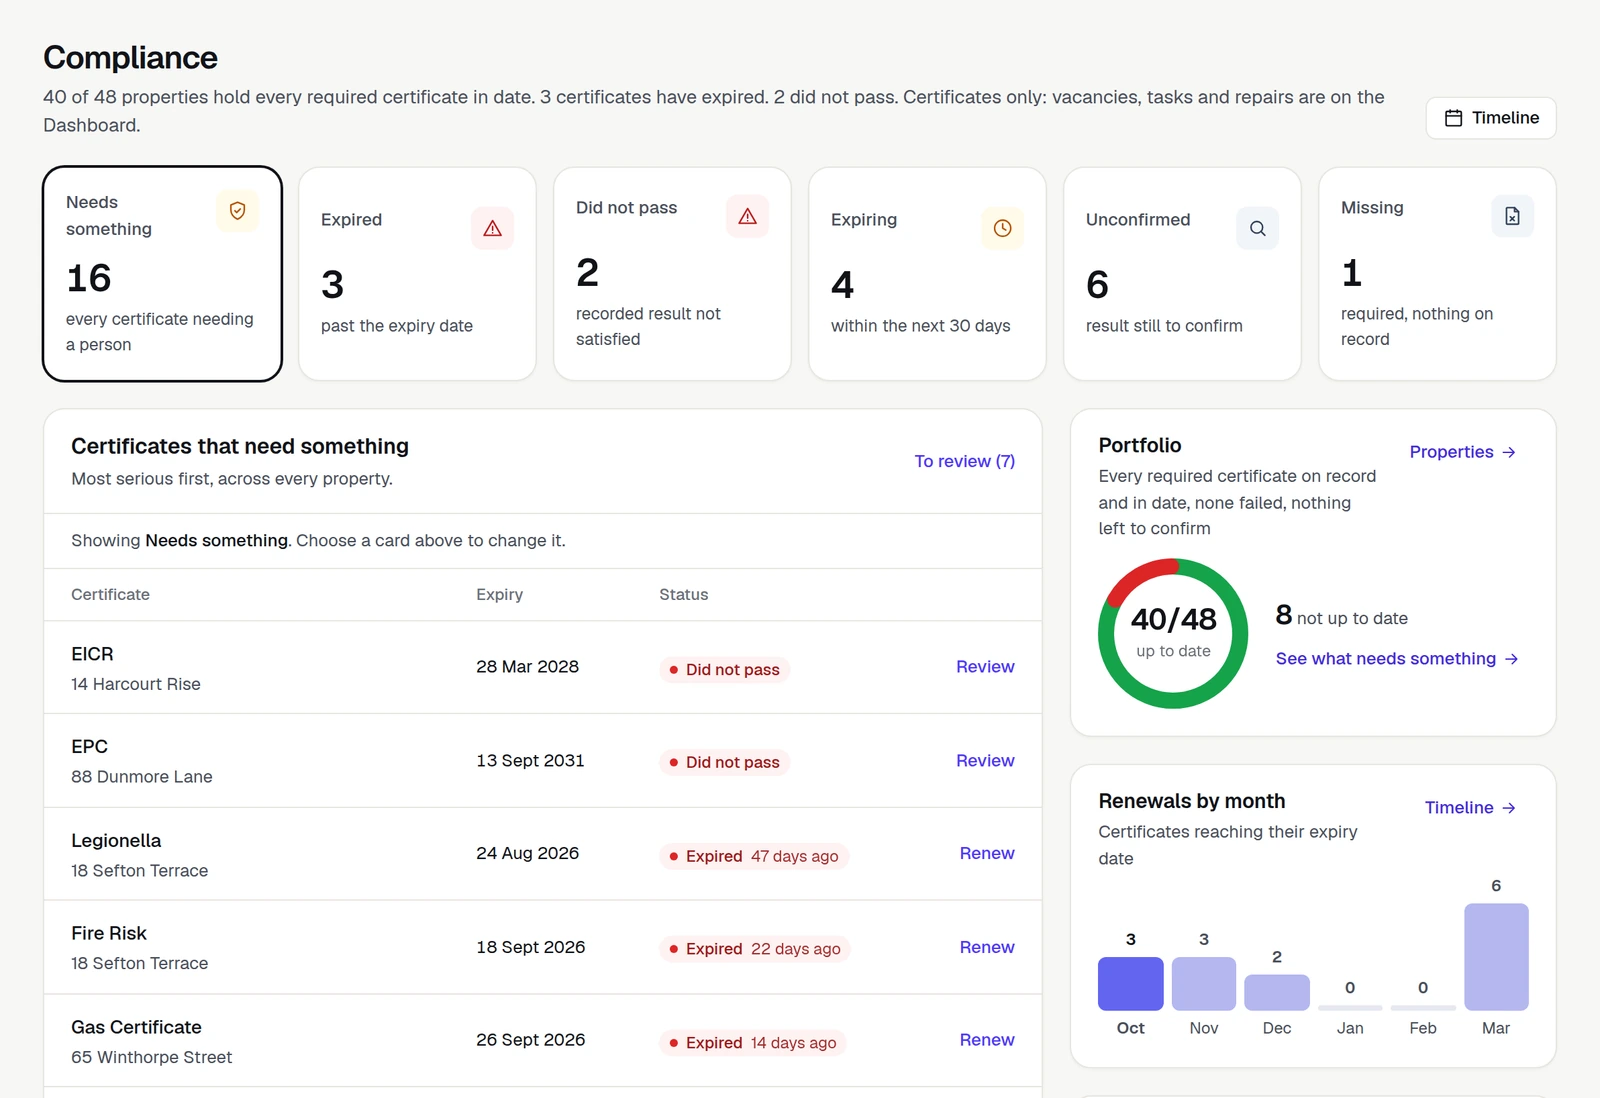Click the EICR certificate name
Image resolution: width=1600 pixels, height=1098 pixels.
pyautogui.click(x=92, y=654)
